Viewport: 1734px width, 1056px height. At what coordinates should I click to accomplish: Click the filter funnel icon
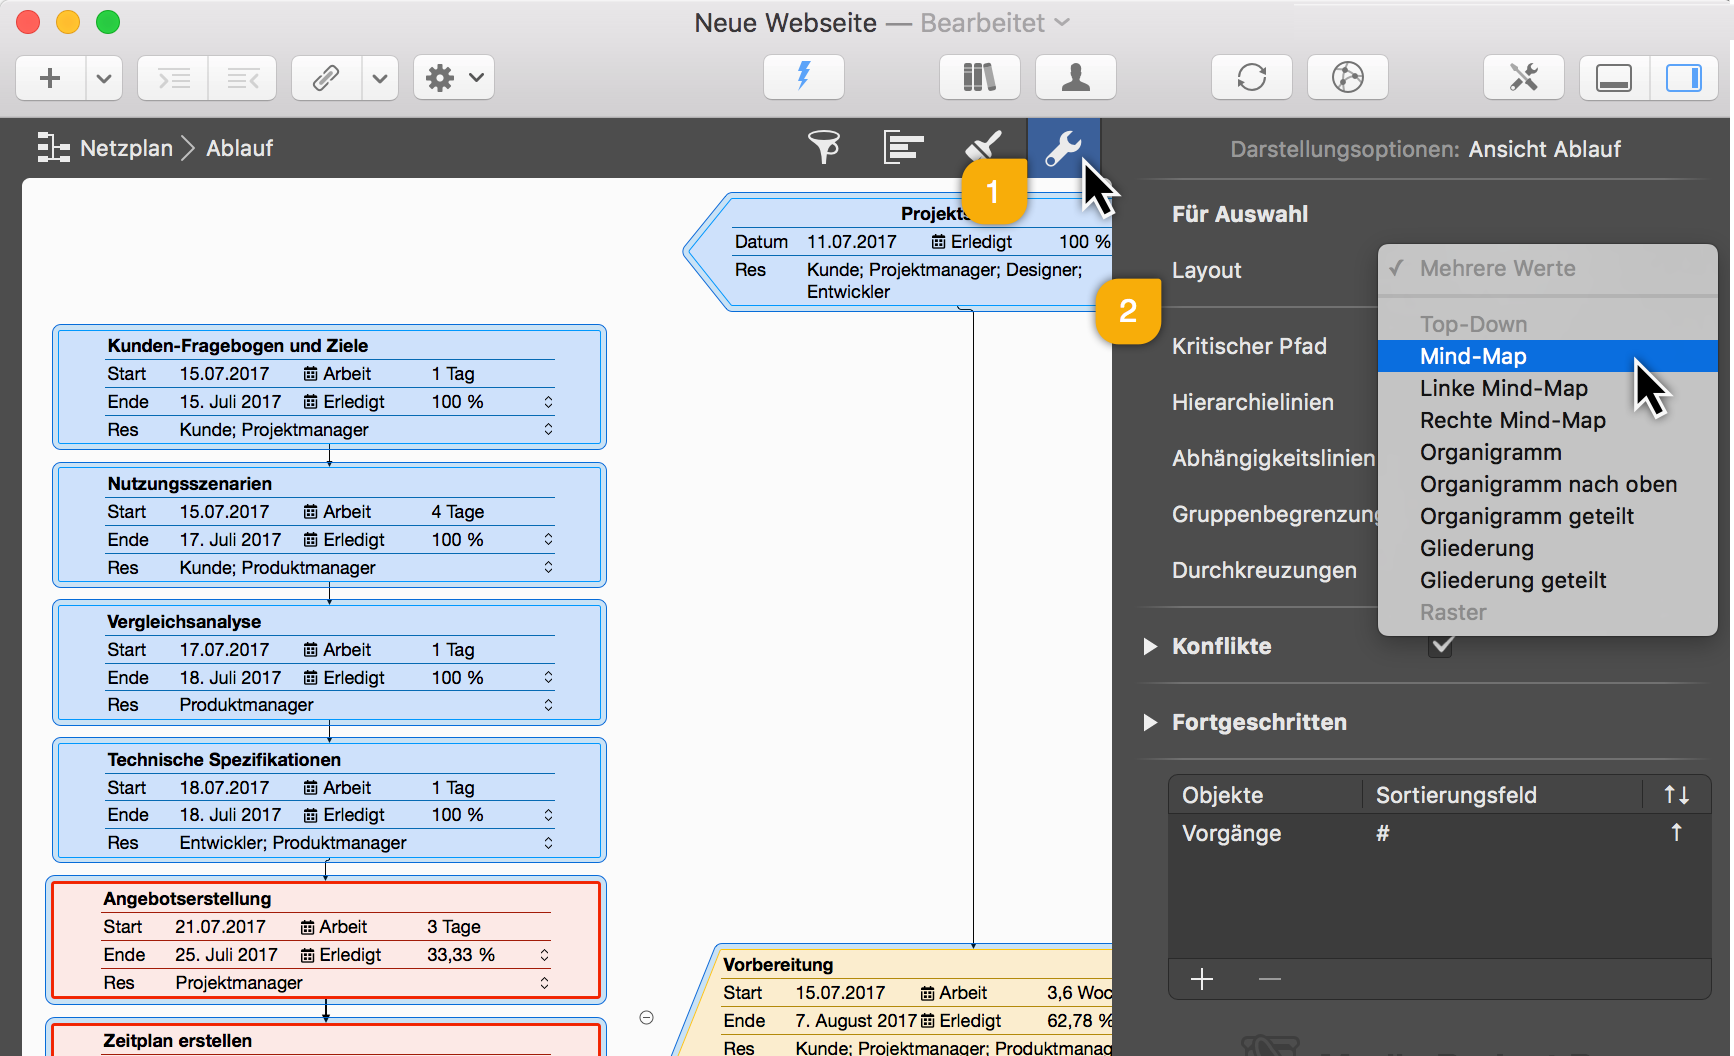tap(824, 148)
